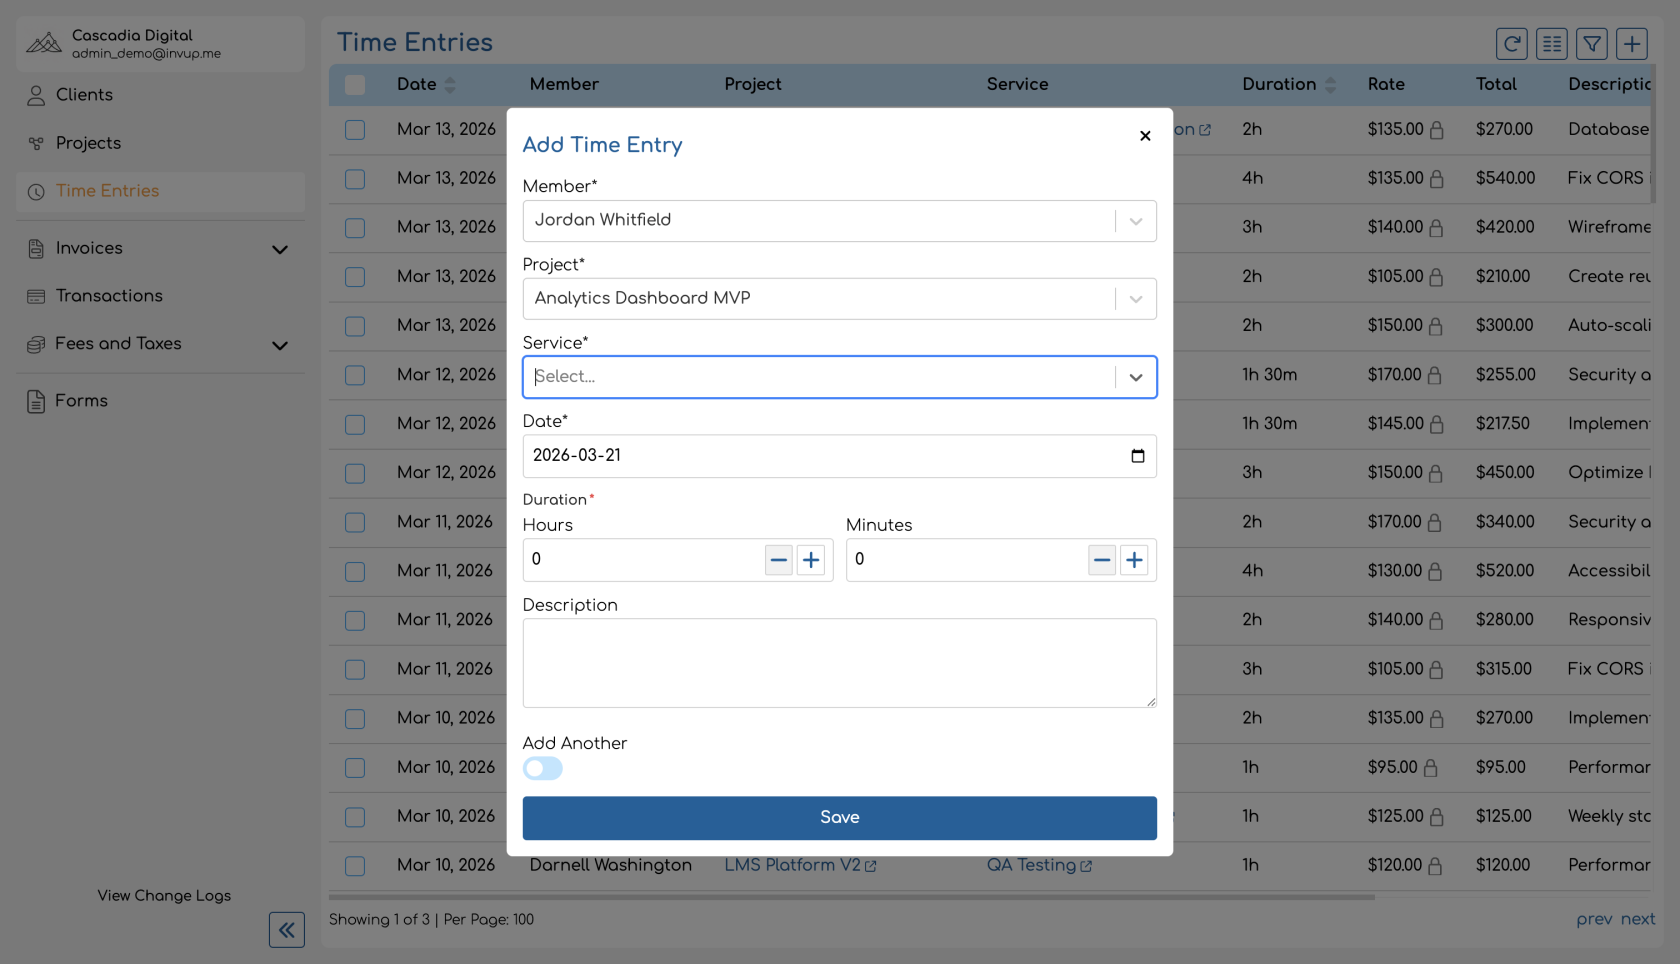
Task: Click the lock icon beside $145.00 rate
Action: 1437,424
